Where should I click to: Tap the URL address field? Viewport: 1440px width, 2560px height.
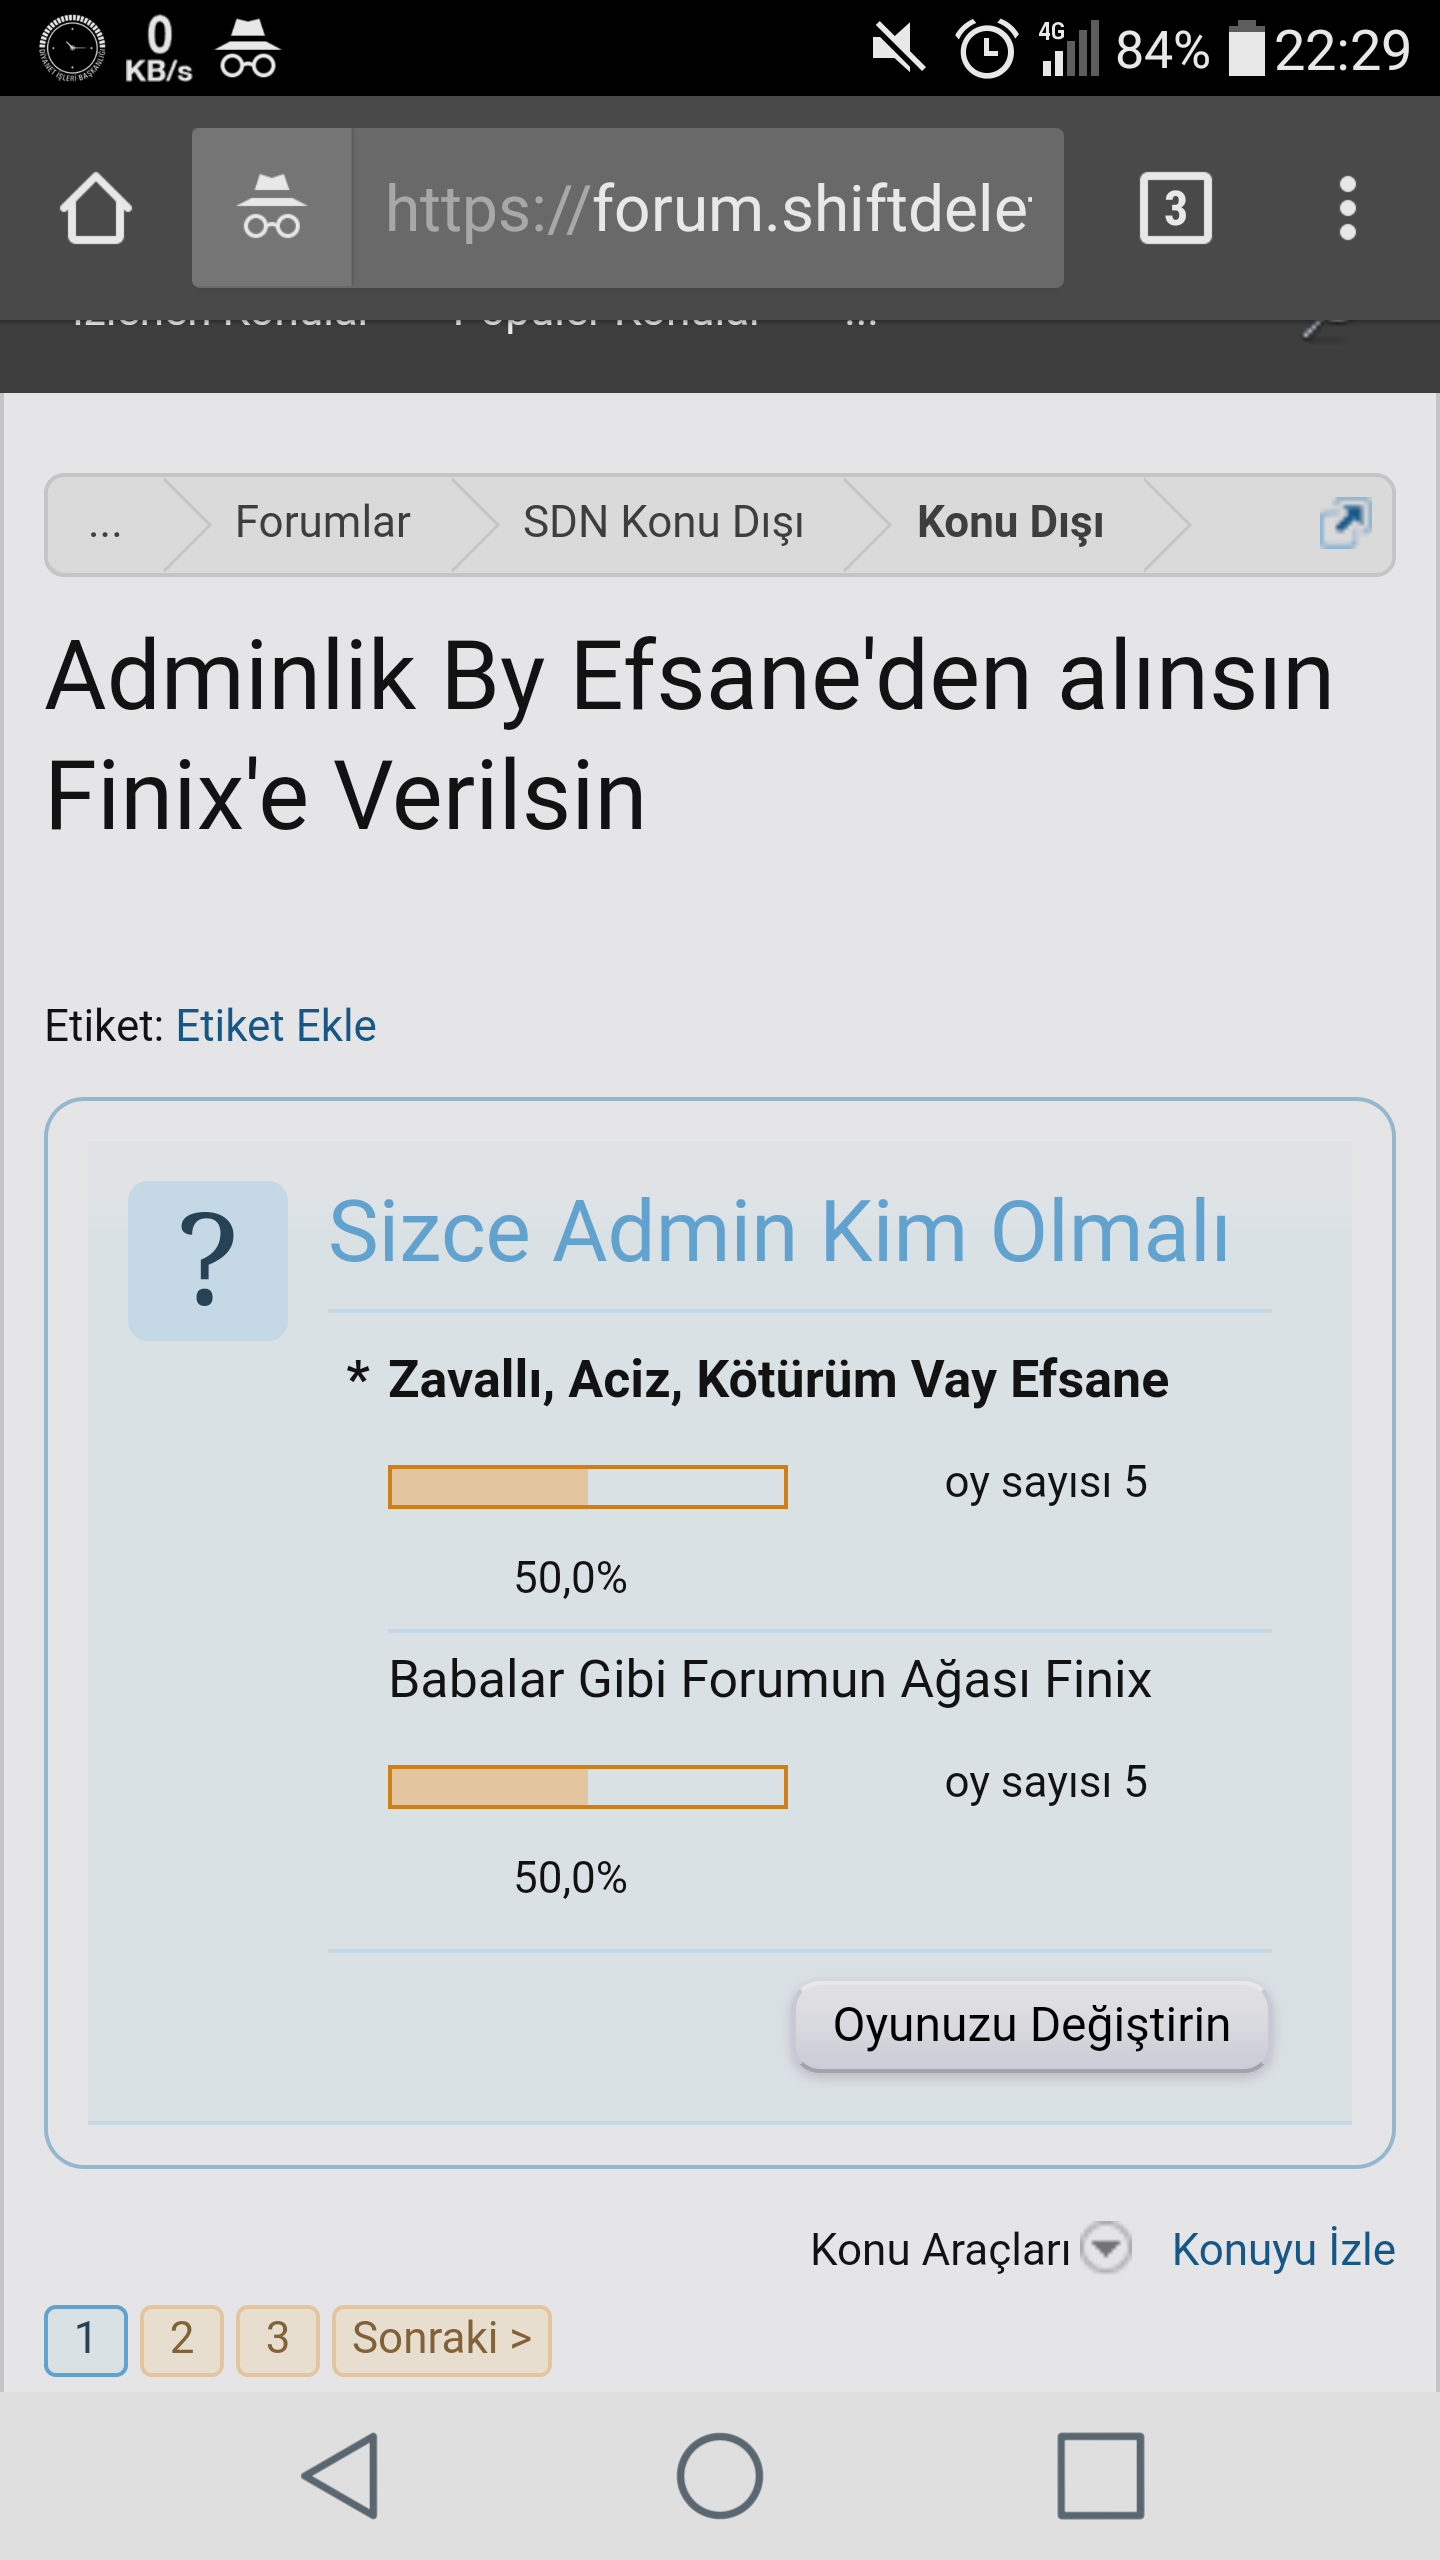coord(708,208)
